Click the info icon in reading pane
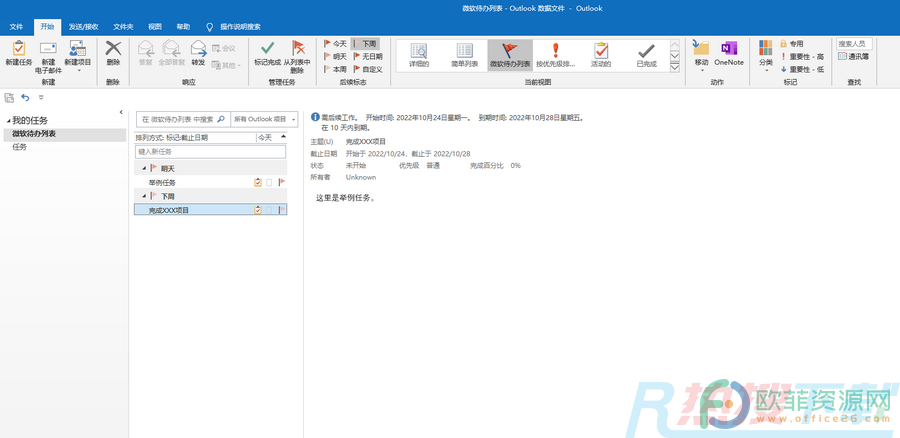The width and height of the screenshot is (900, 438). 315,117
